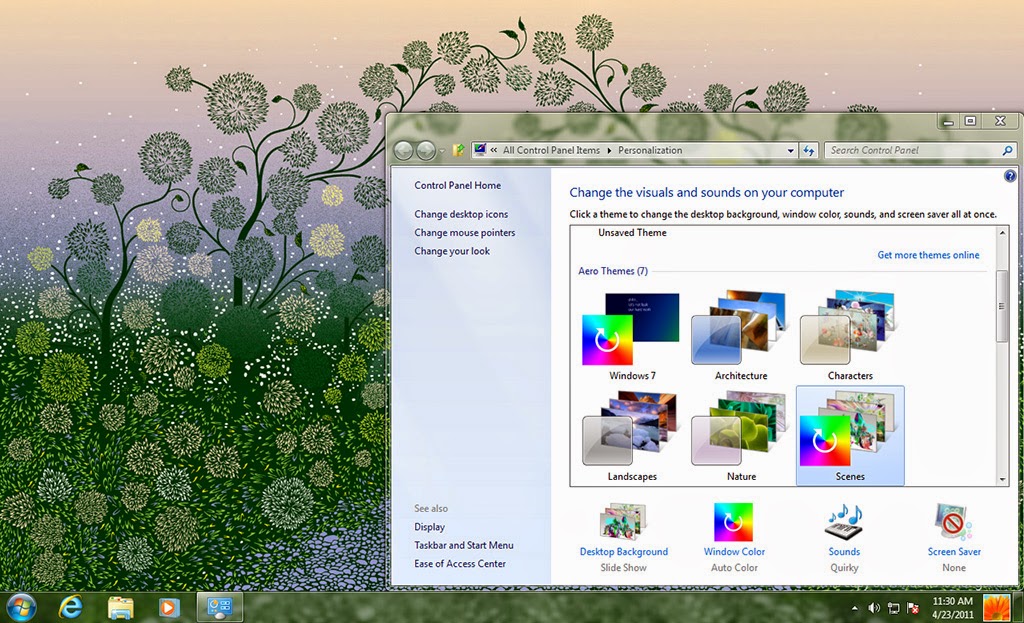
Task: Click the Unsaved Theme label
Action: tap(632, 232)
